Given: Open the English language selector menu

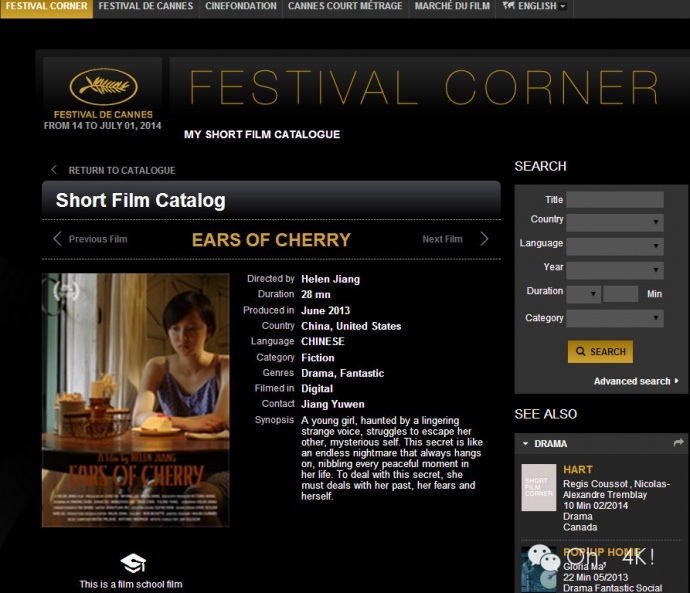Looking at the screenshot, I should 535,6.
